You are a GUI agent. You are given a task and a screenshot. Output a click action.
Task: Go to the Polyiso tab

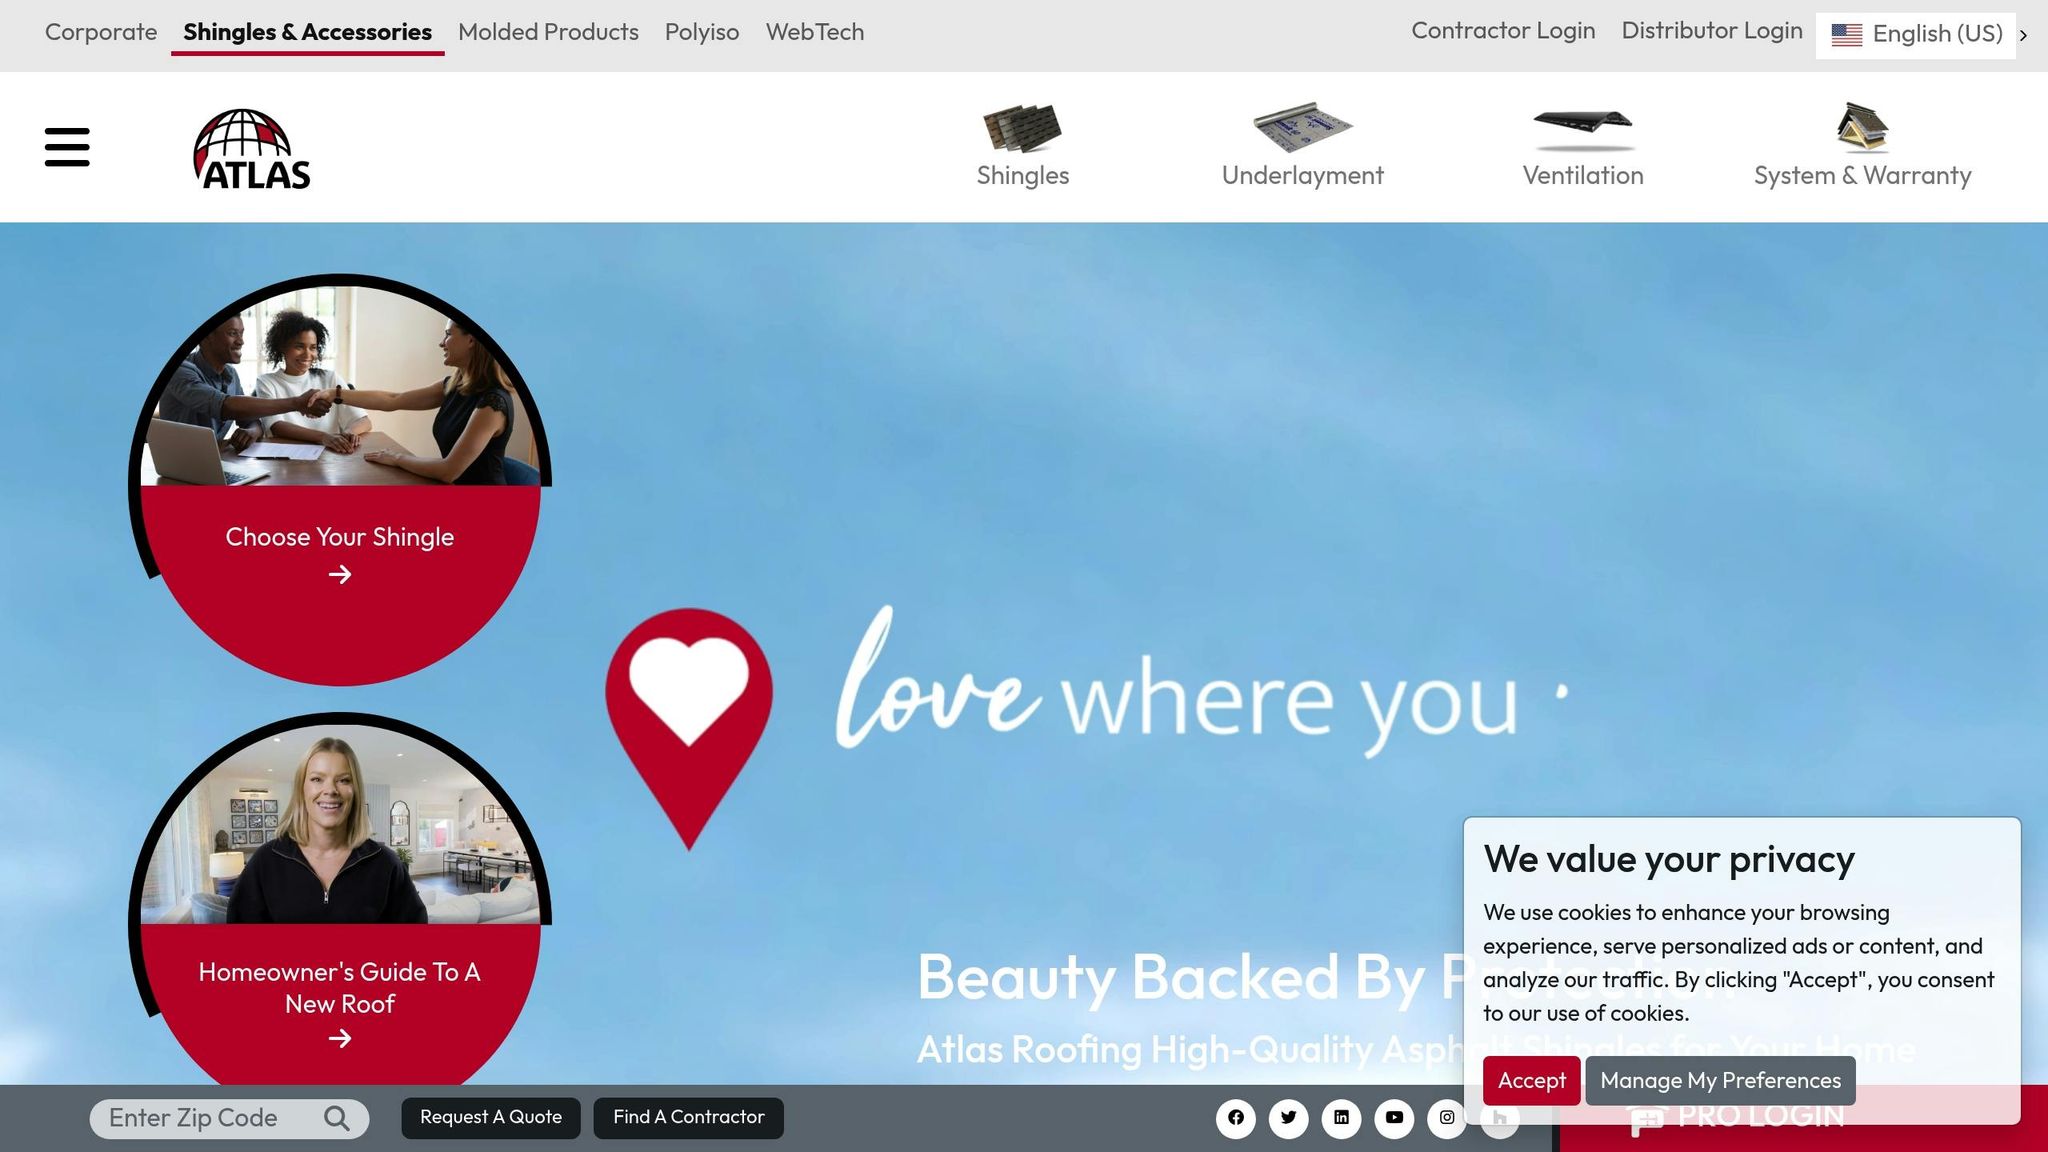(702, 32)
